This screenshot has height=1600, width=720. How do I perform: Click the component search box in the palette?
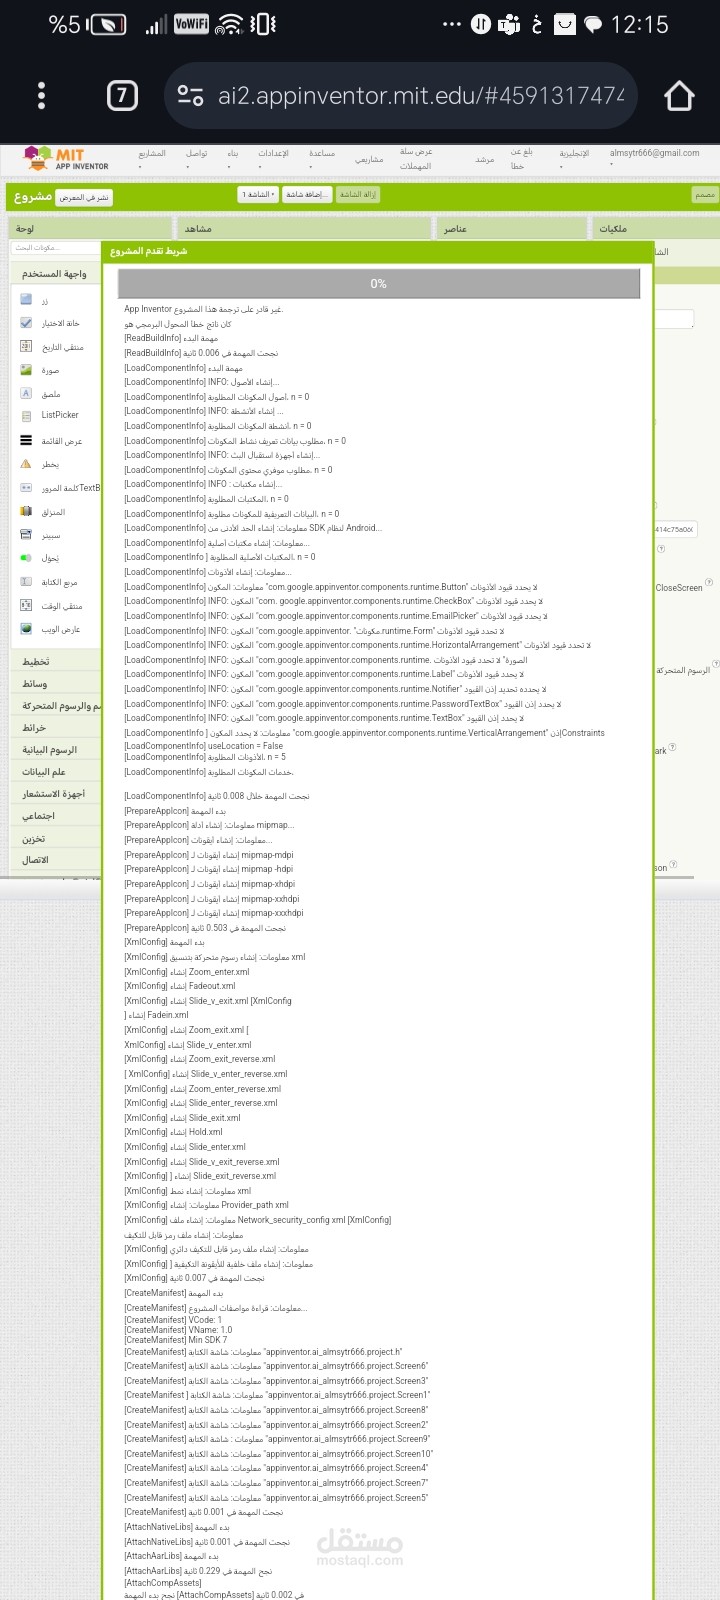click(56, 247)
